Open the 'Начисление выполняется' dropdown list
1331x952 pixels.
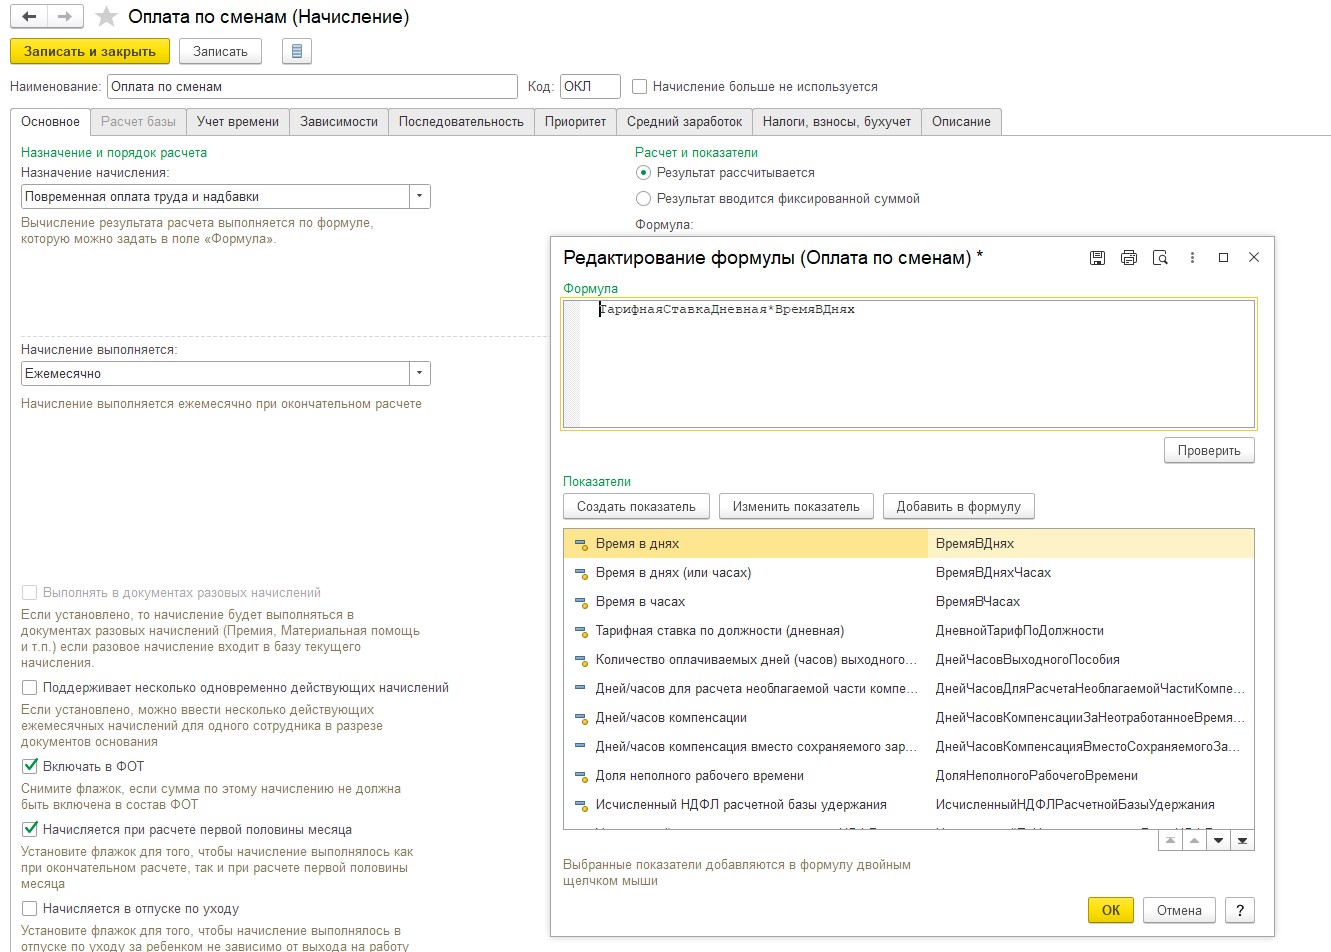[420, 374]
